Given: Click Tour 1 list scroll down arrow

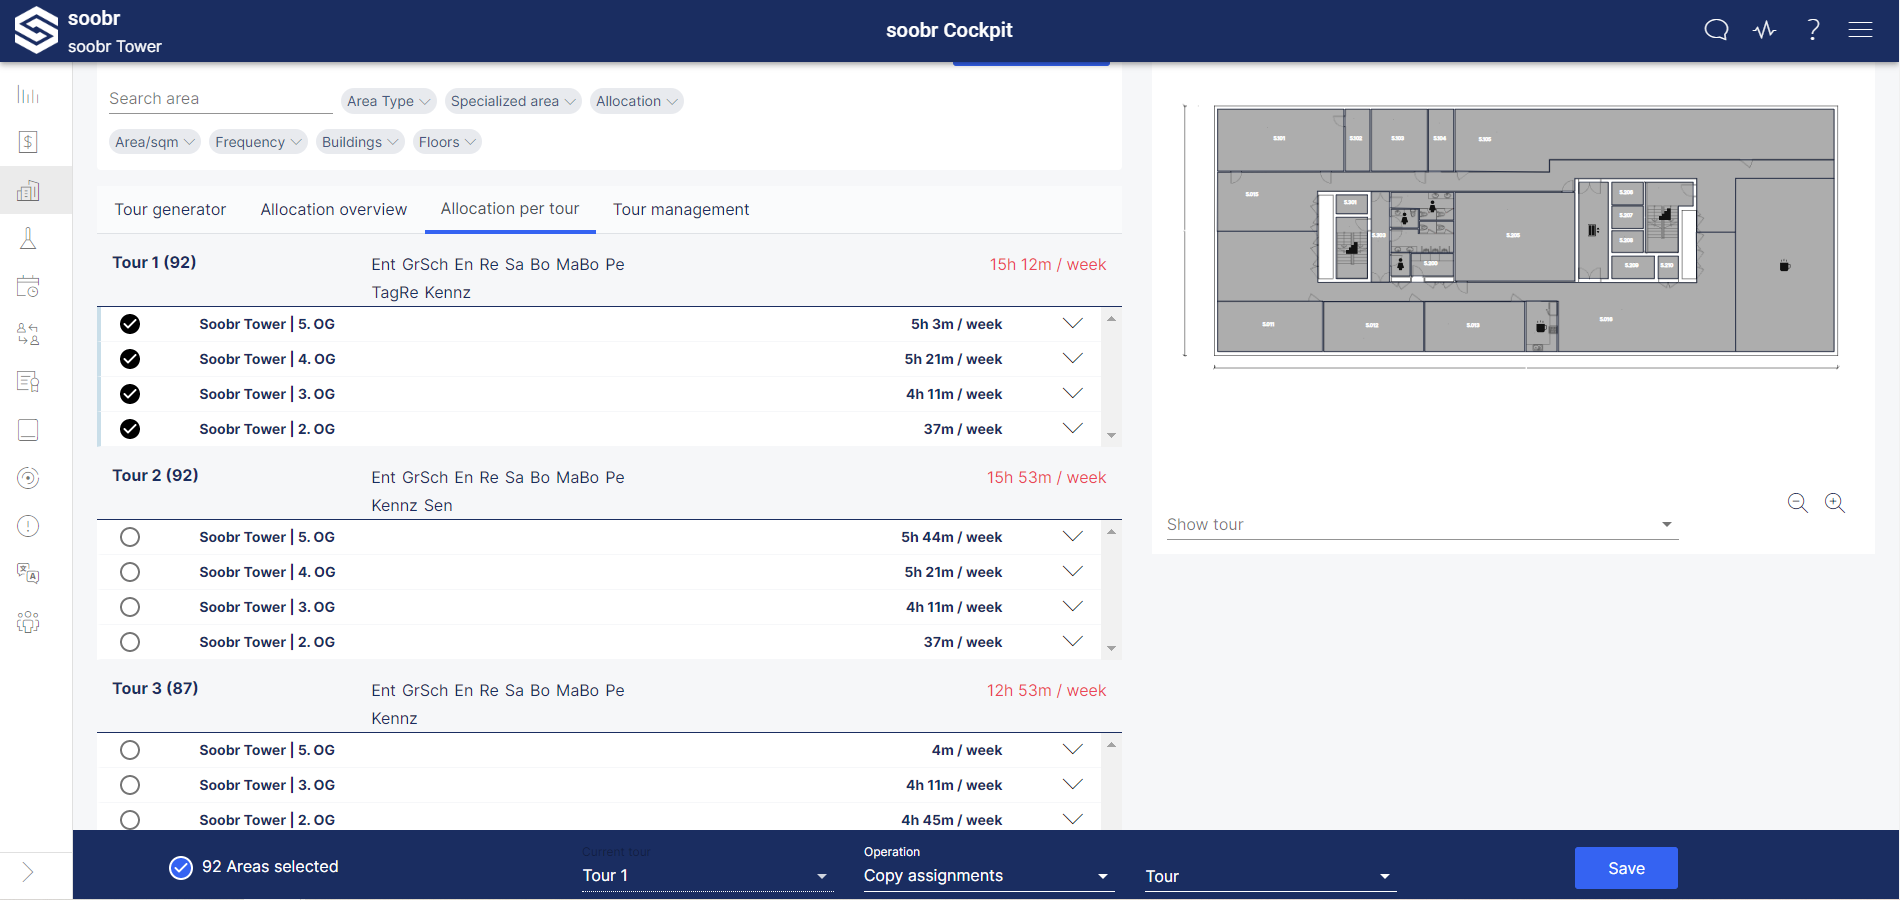Looking at the screenshot, I should (x=1111, y=436).
